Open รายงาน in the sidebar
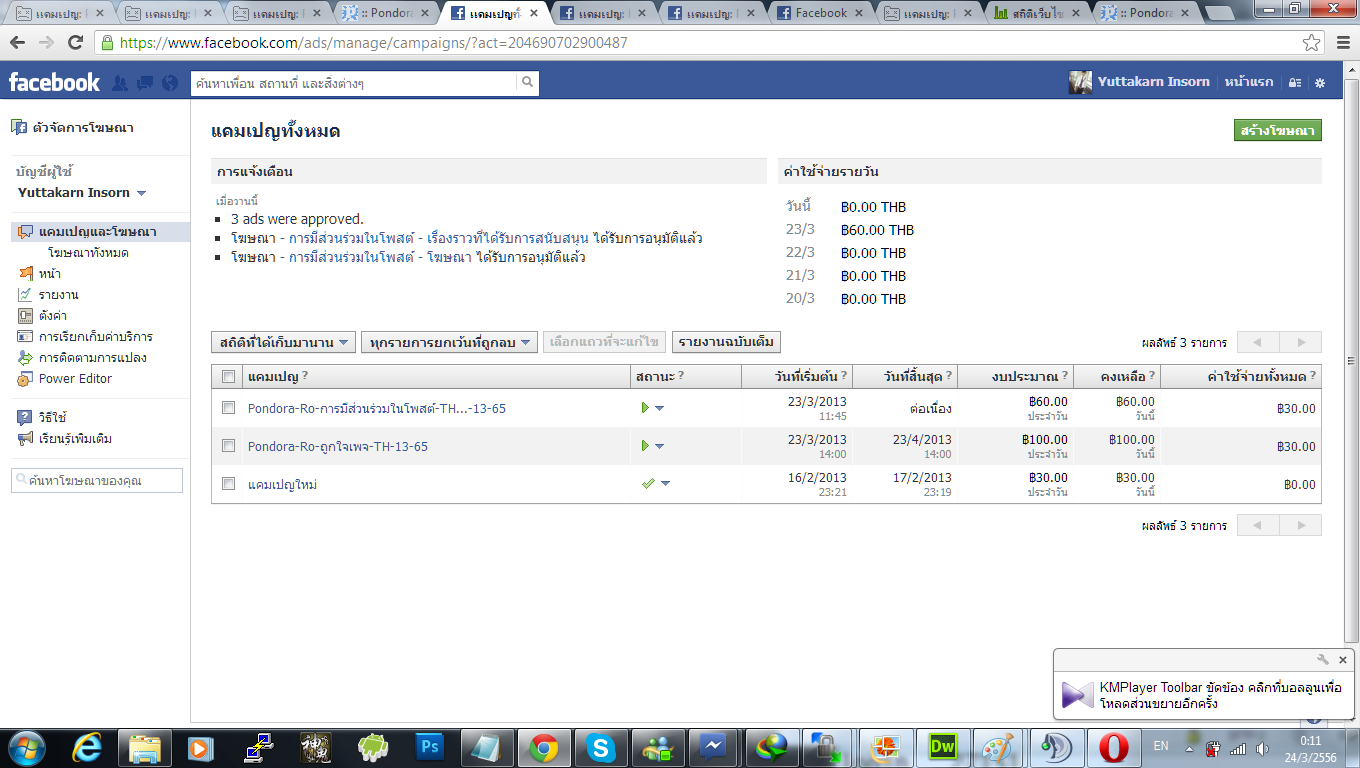The height and width of the screenshot is (768, 1360). tap(59, 295)
